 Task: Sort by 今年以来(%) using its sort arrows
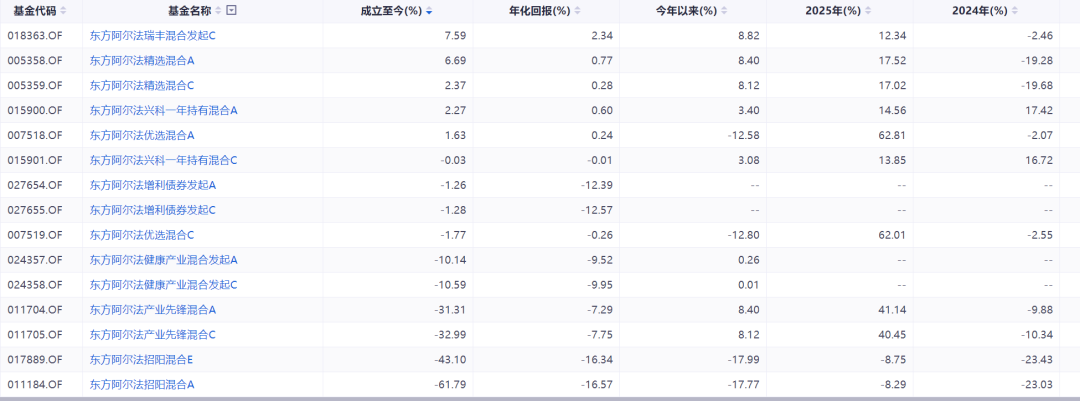pyautogui.click(x=724, y=11)
